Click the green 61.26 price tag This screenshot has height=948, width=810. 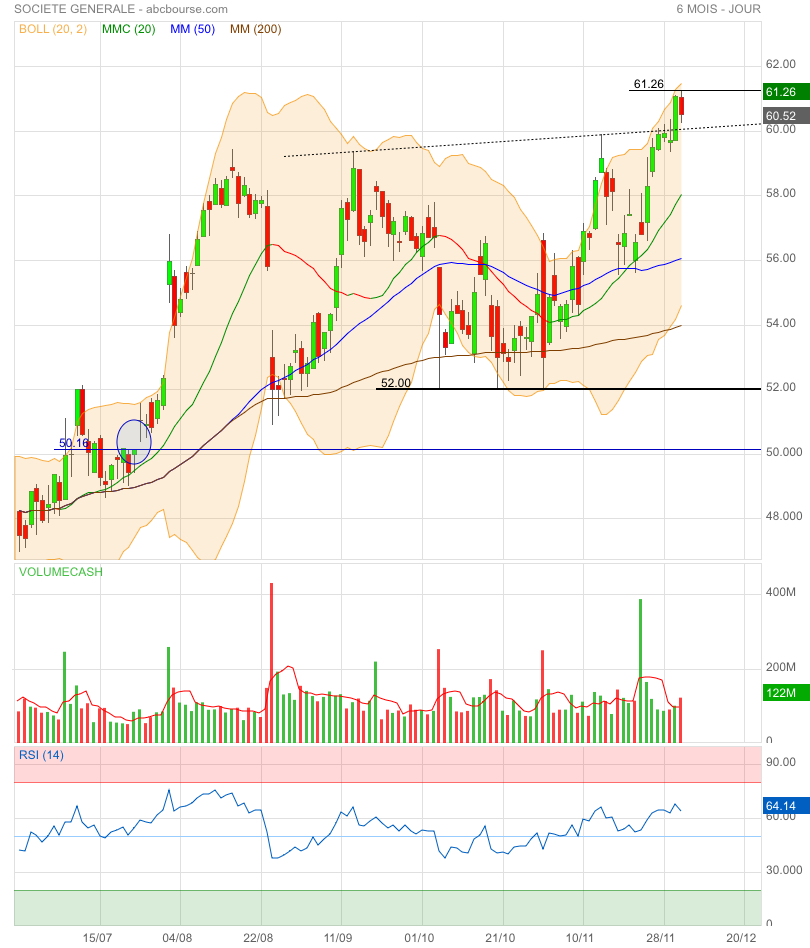(x=786, y=92)
